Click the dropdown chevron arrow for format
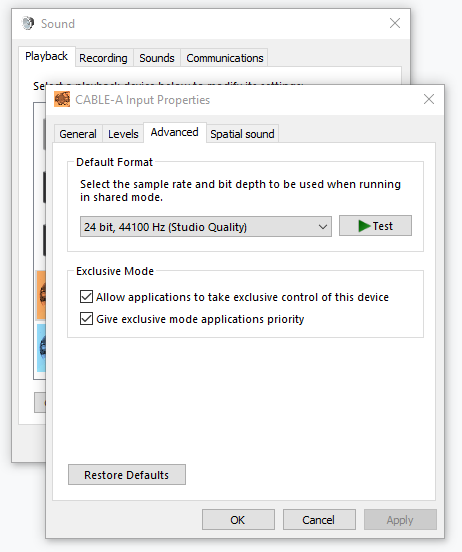This screenshot has width=462, height=552. tap(323, 227)
